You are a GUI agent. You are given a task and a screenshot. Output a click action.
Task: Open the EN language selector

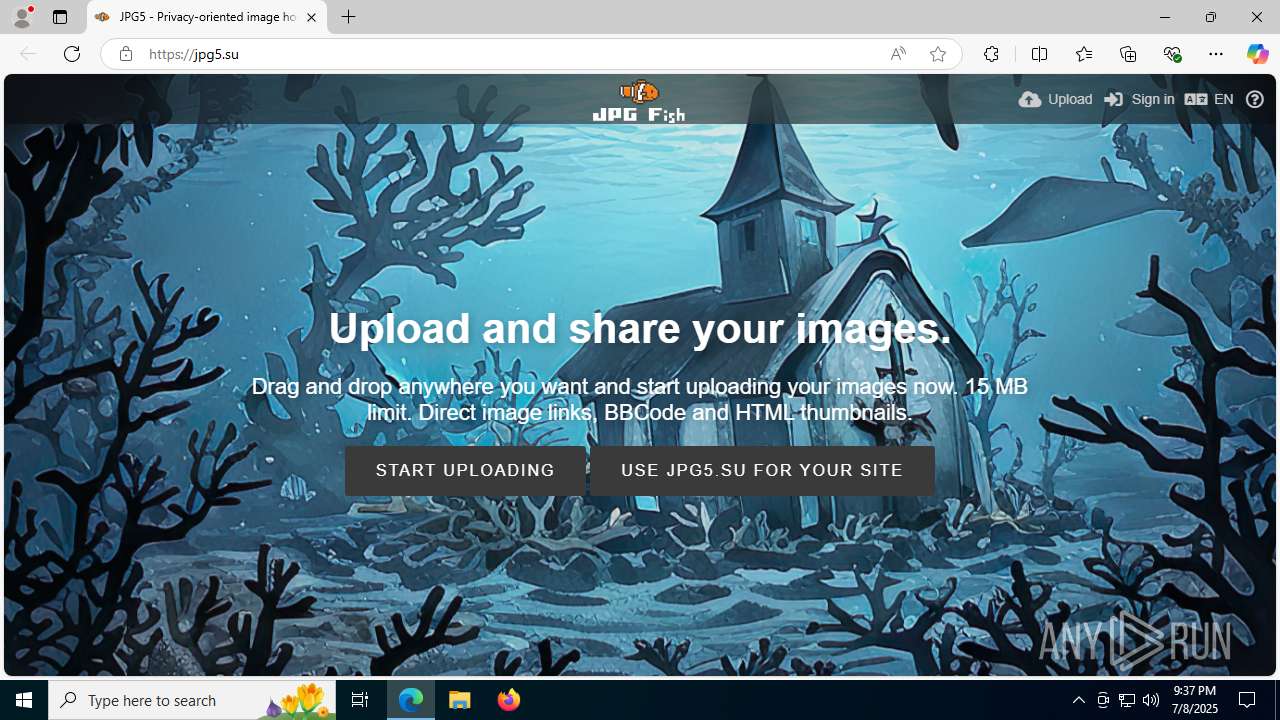[1209, 99]
